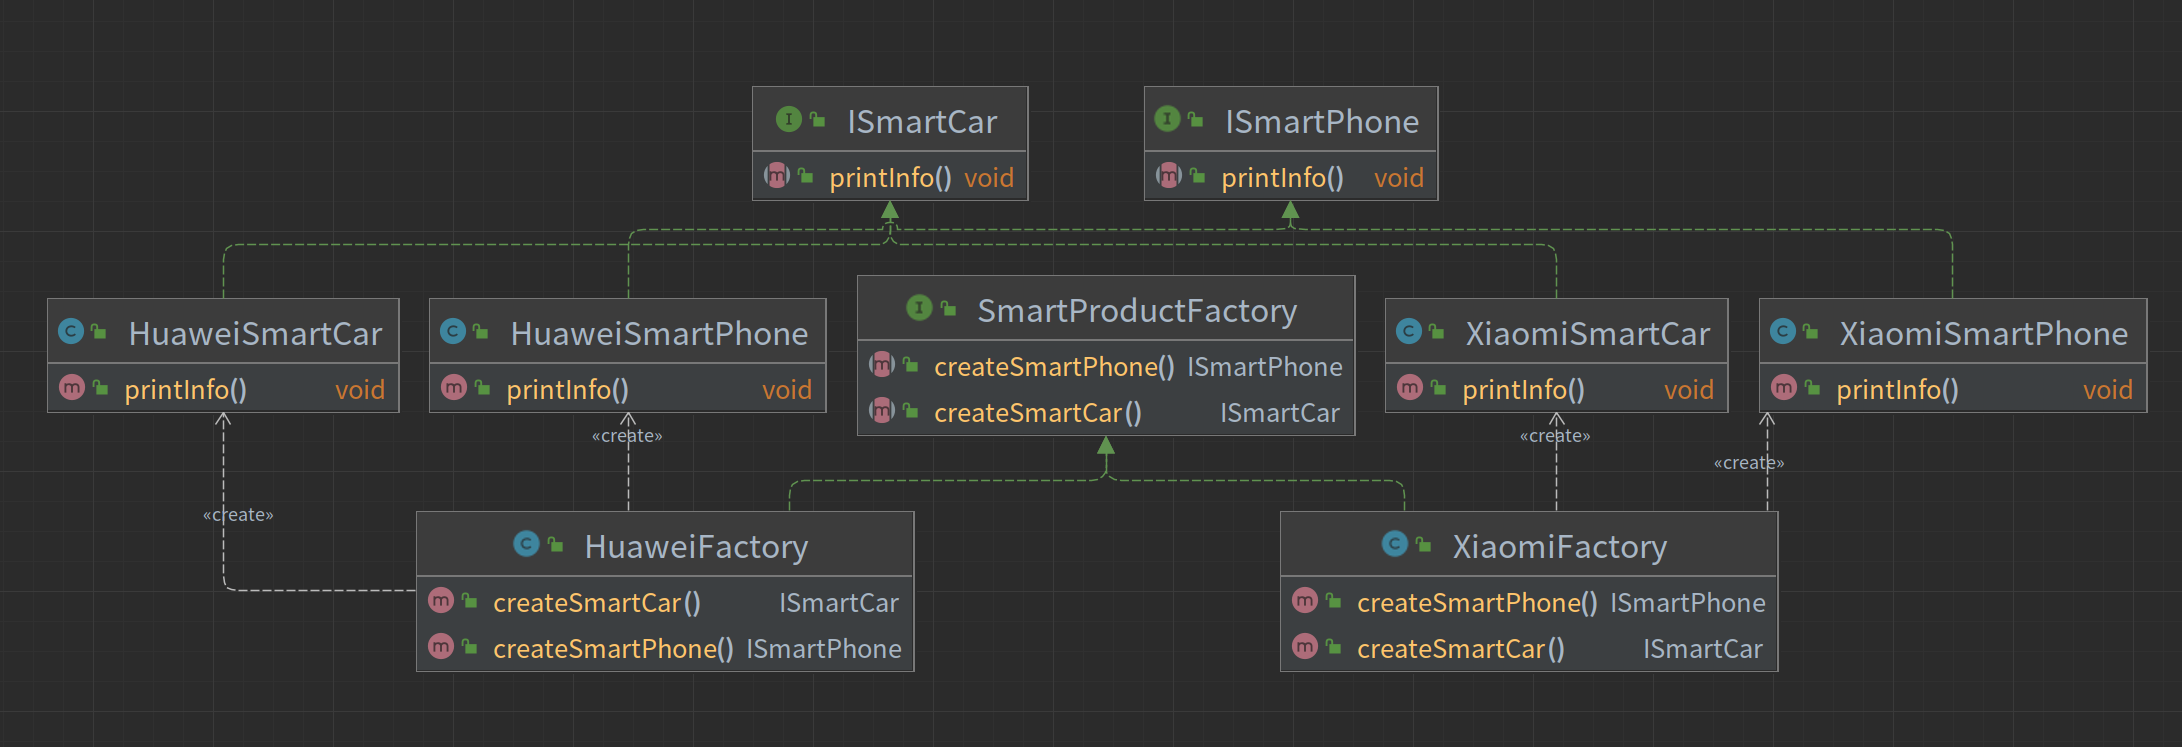Select the XiaomiSmartCar class node title
This screenshot has width=2182, height=747.
point(1588,333)
